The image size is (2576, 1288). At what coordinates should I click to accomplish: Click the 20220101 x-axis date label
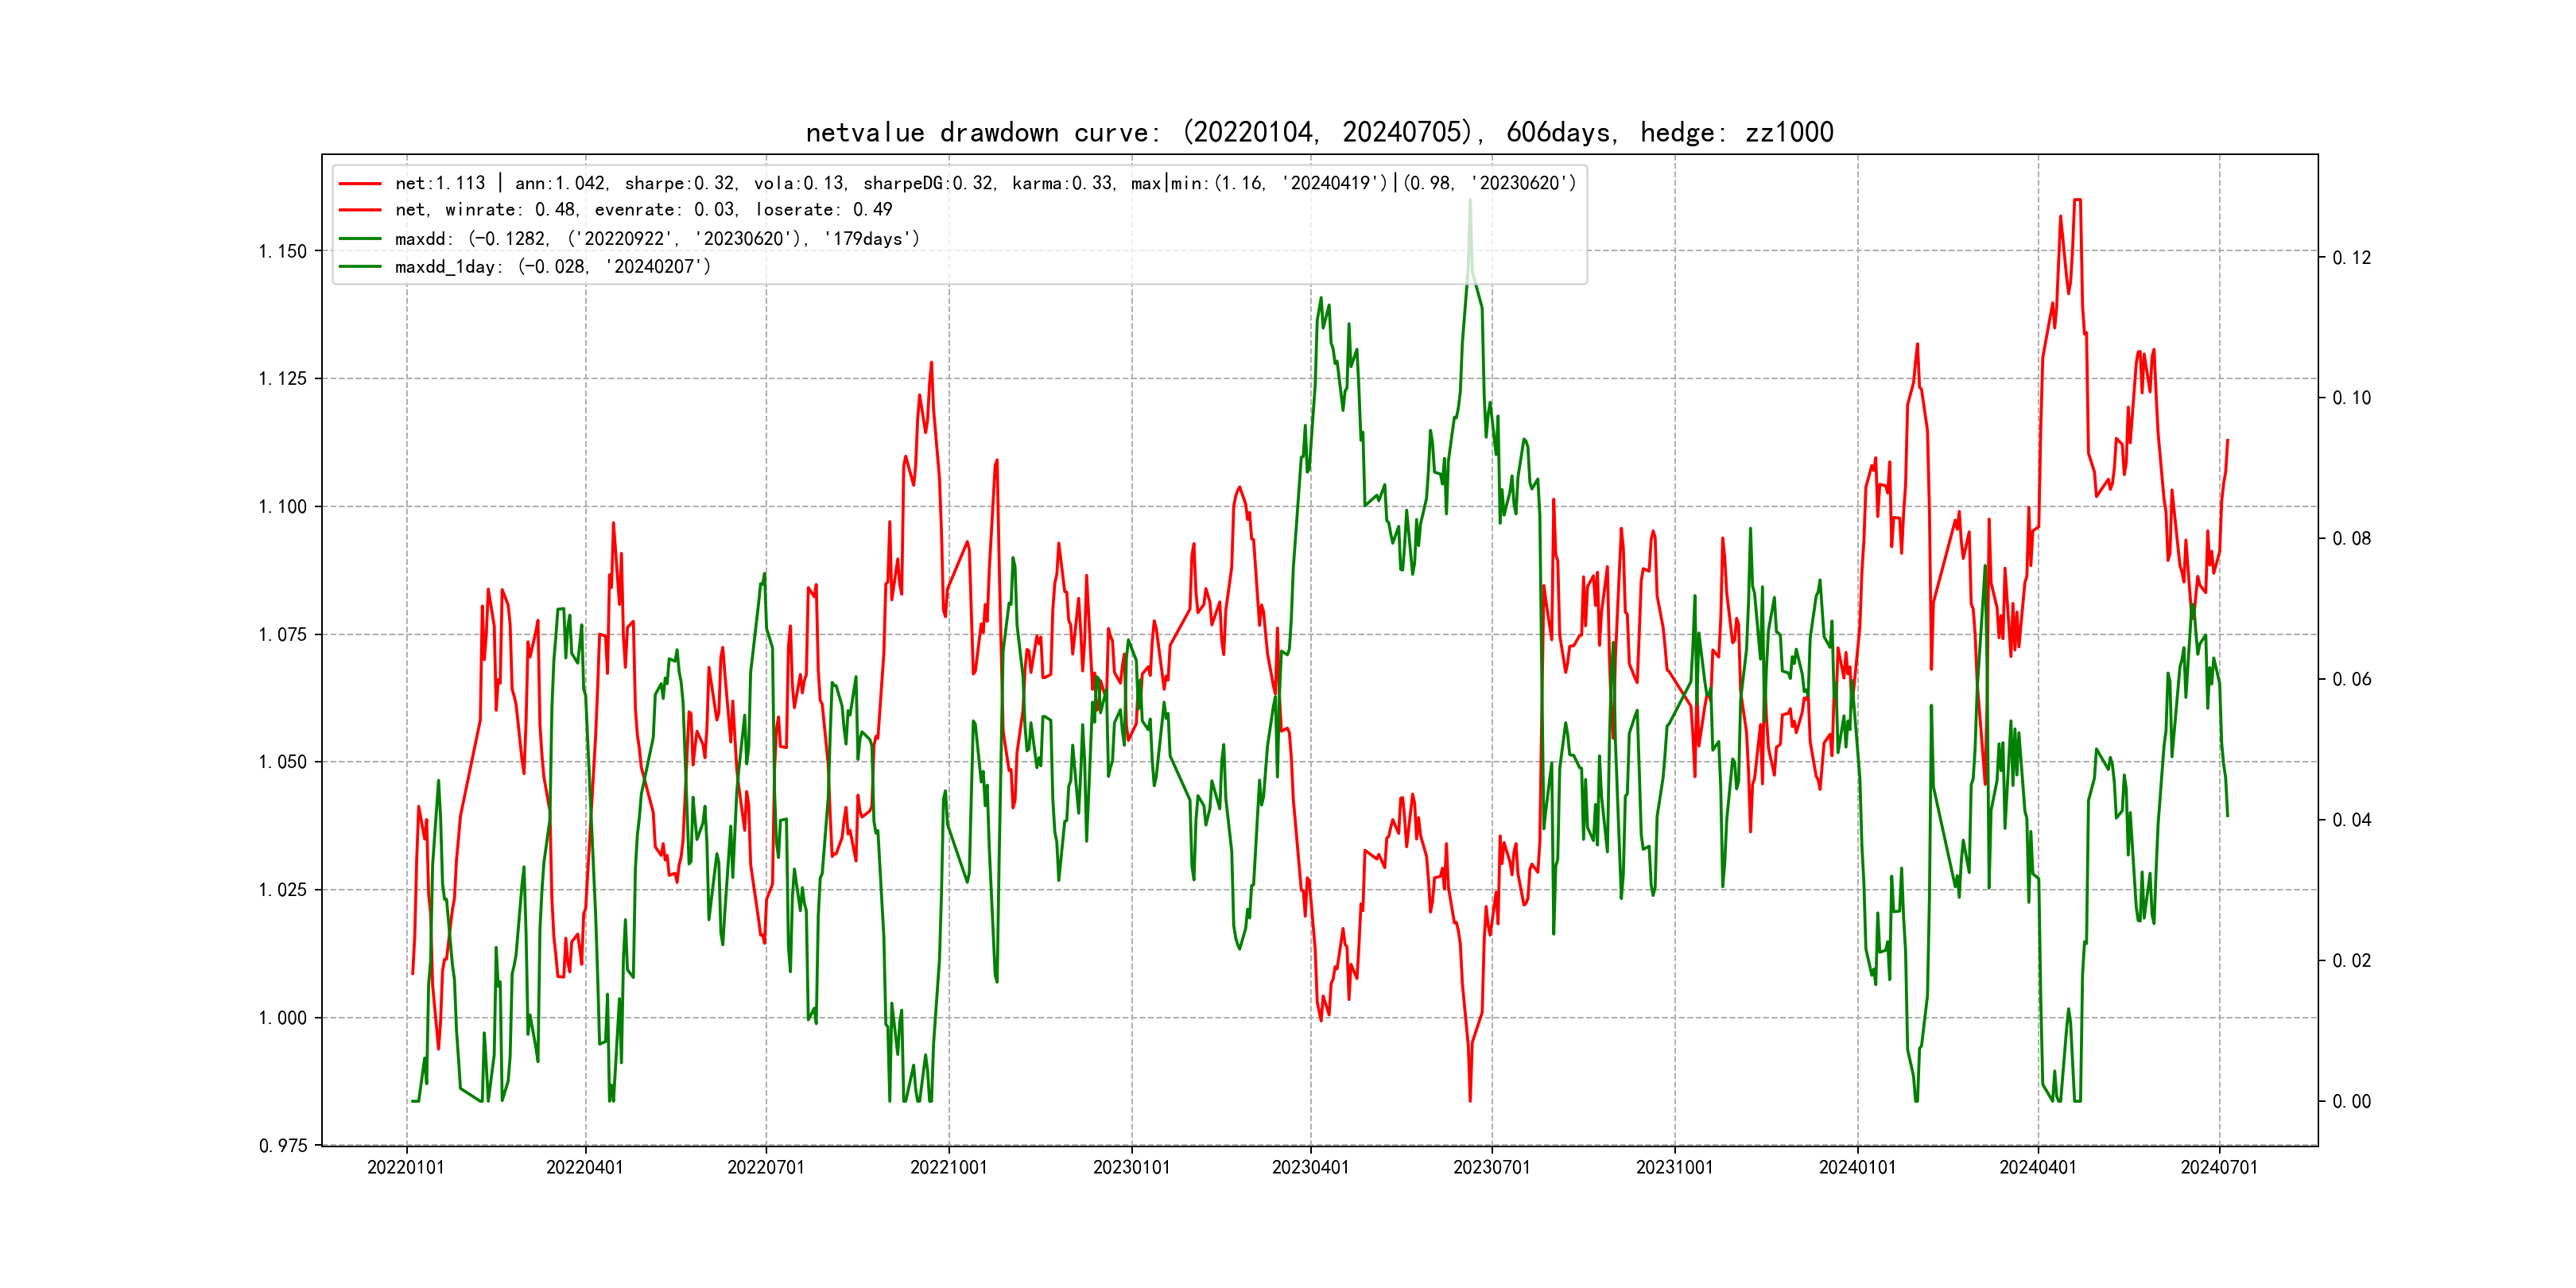[406, 1167]
